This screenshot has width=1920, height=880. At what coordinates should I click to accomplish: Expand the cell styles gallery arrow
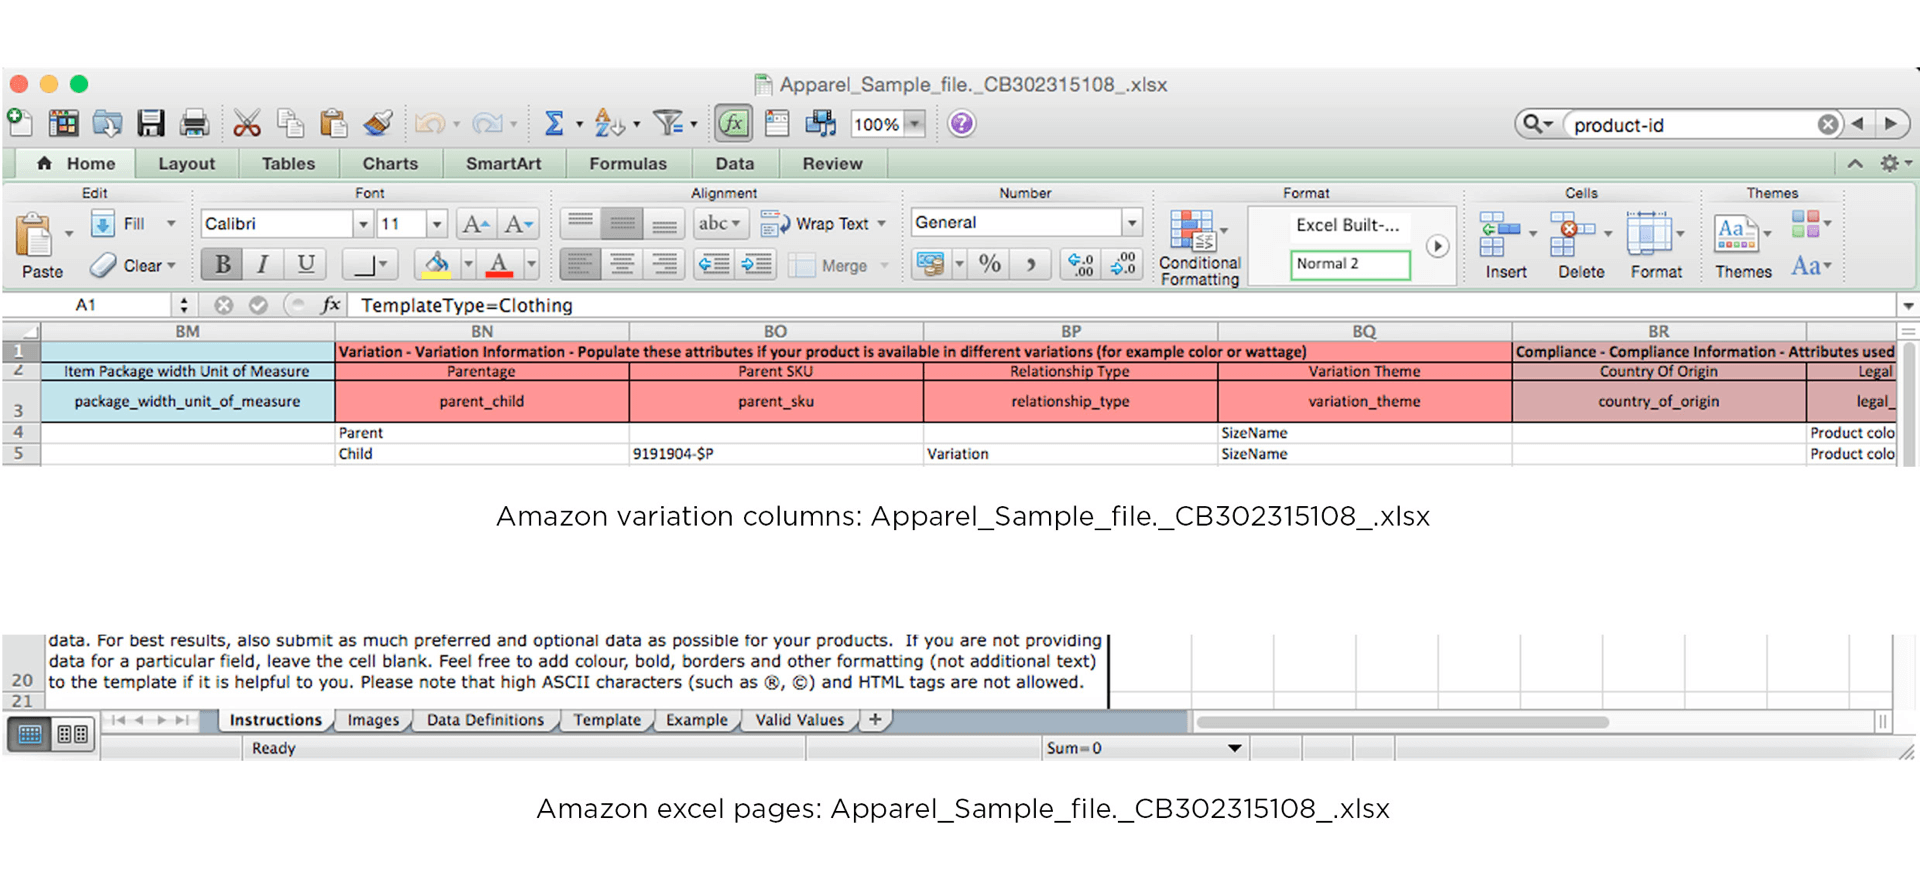(x=1437, y=246)
